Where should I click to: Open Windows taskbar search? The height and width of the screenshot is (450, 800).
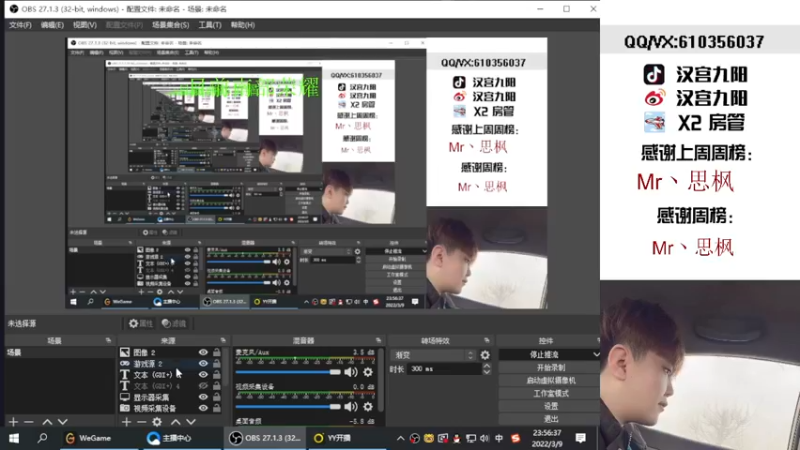(42, 438)
